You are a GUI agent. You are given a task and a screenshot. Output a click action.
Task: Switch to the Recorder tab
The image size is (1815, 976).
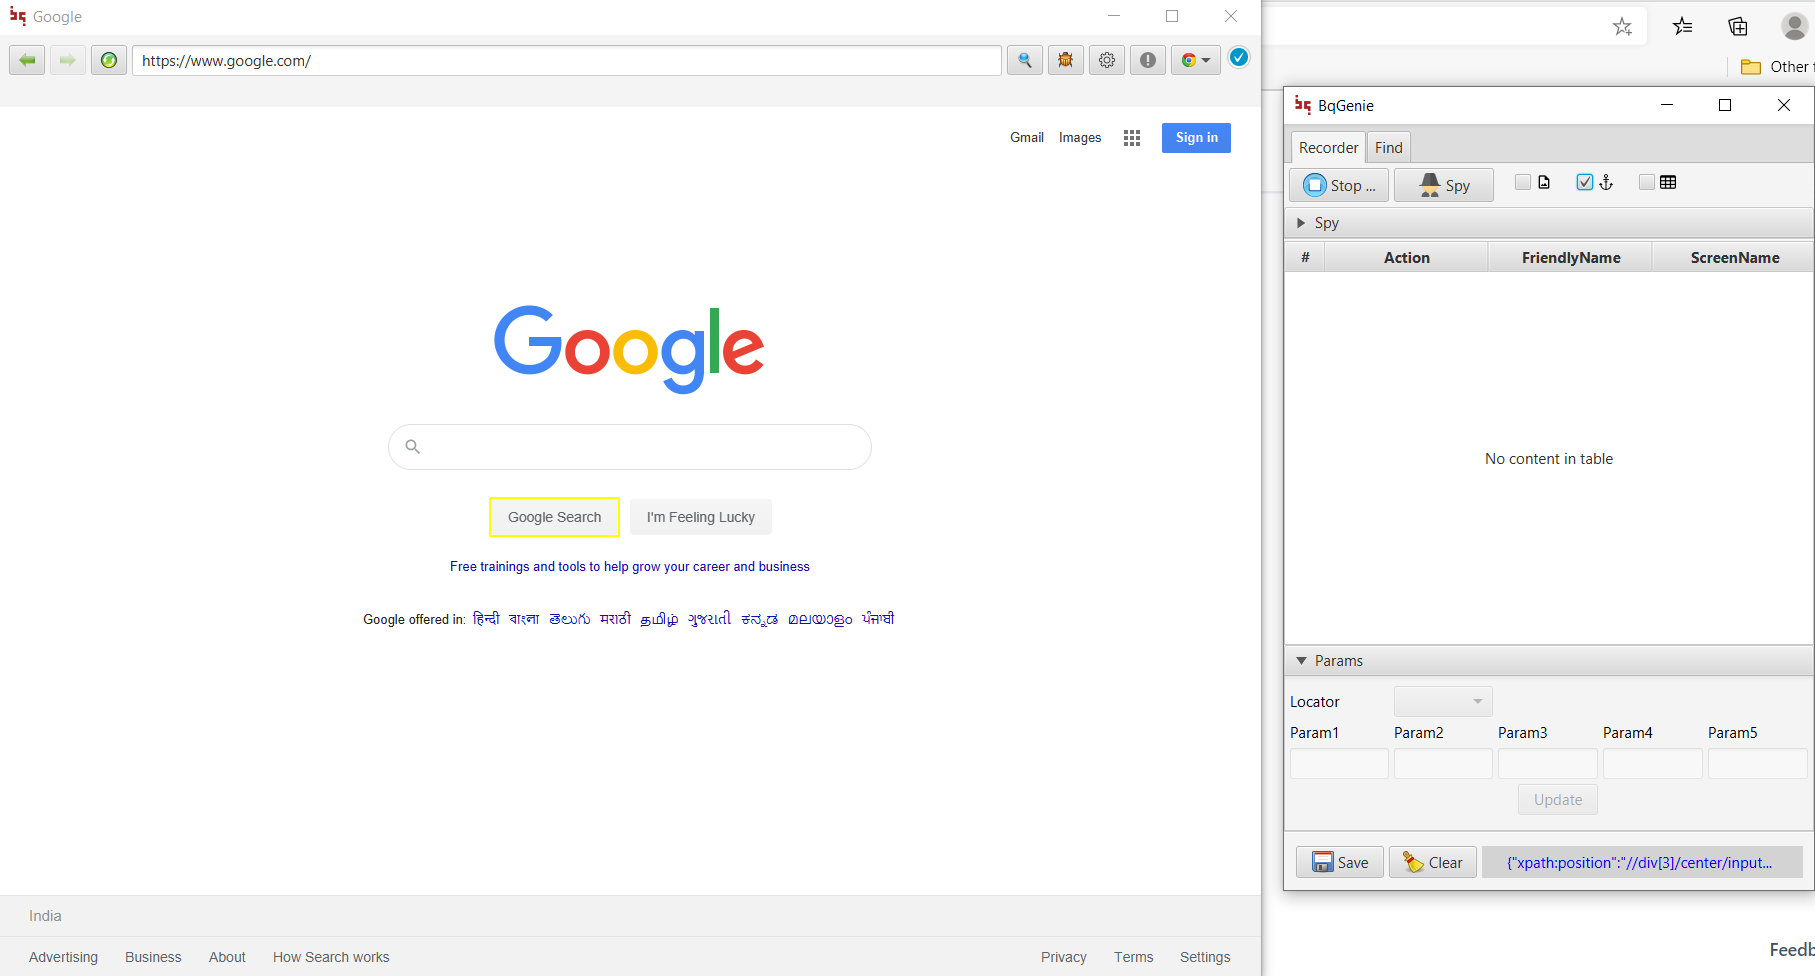pyautogui.click(x=1328, y=147)
